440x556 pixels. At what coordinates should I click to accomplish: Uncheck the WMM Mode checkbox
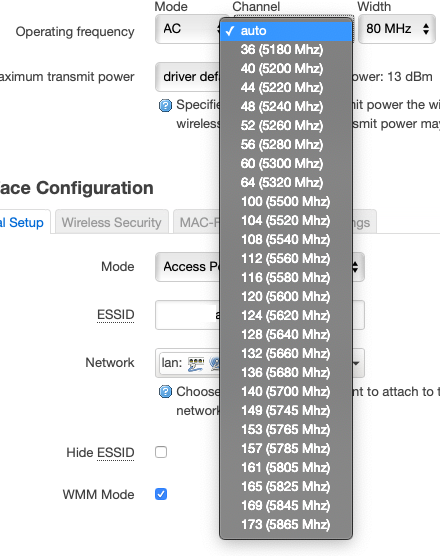click(161, 494)
